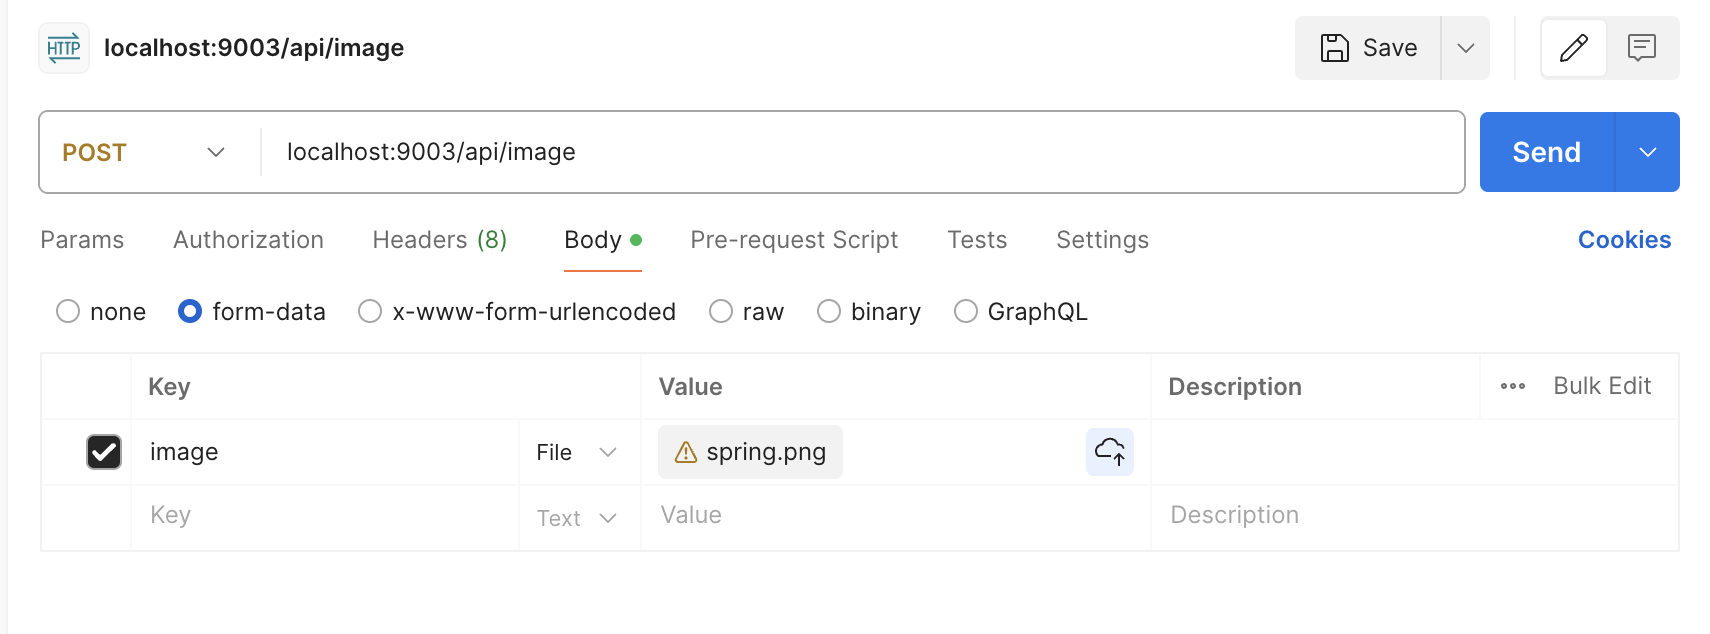Click the HTTP request type icon

[64, 48]
